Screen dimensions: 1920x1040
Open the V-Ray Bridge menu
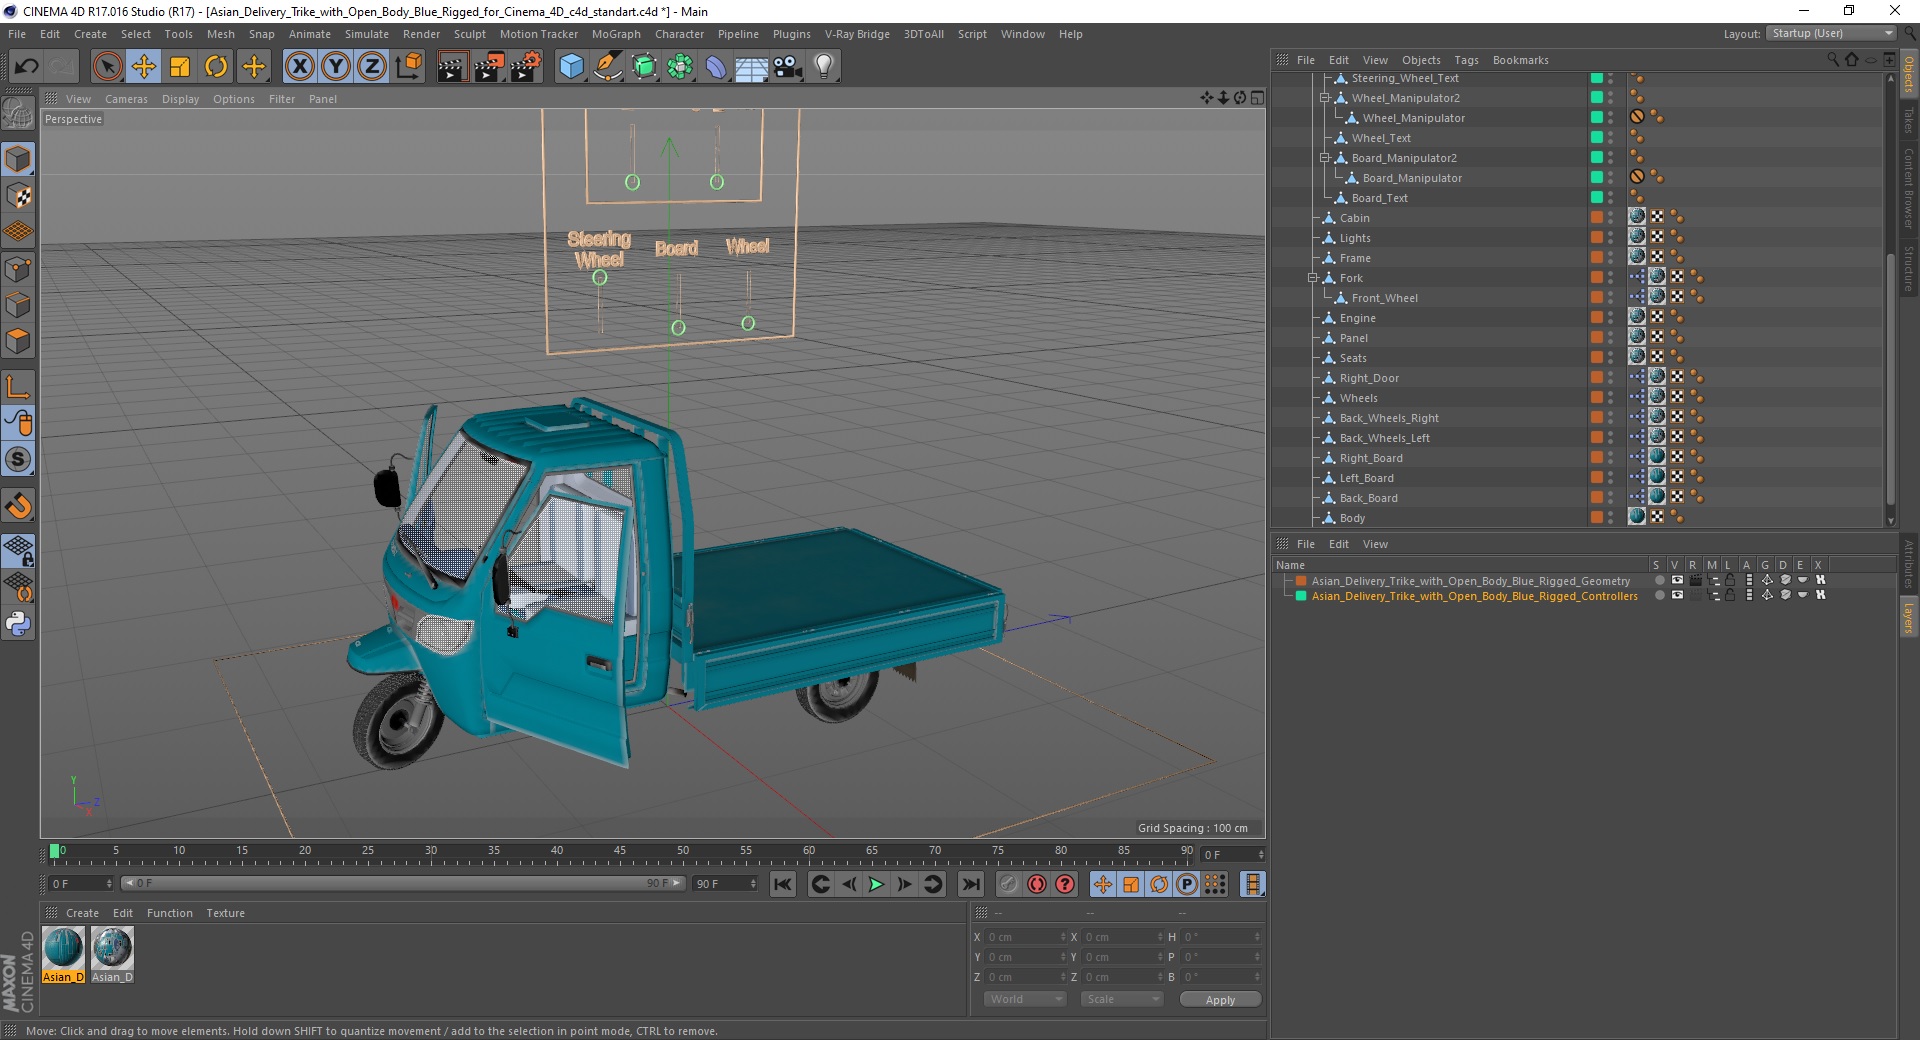[857, 34]
